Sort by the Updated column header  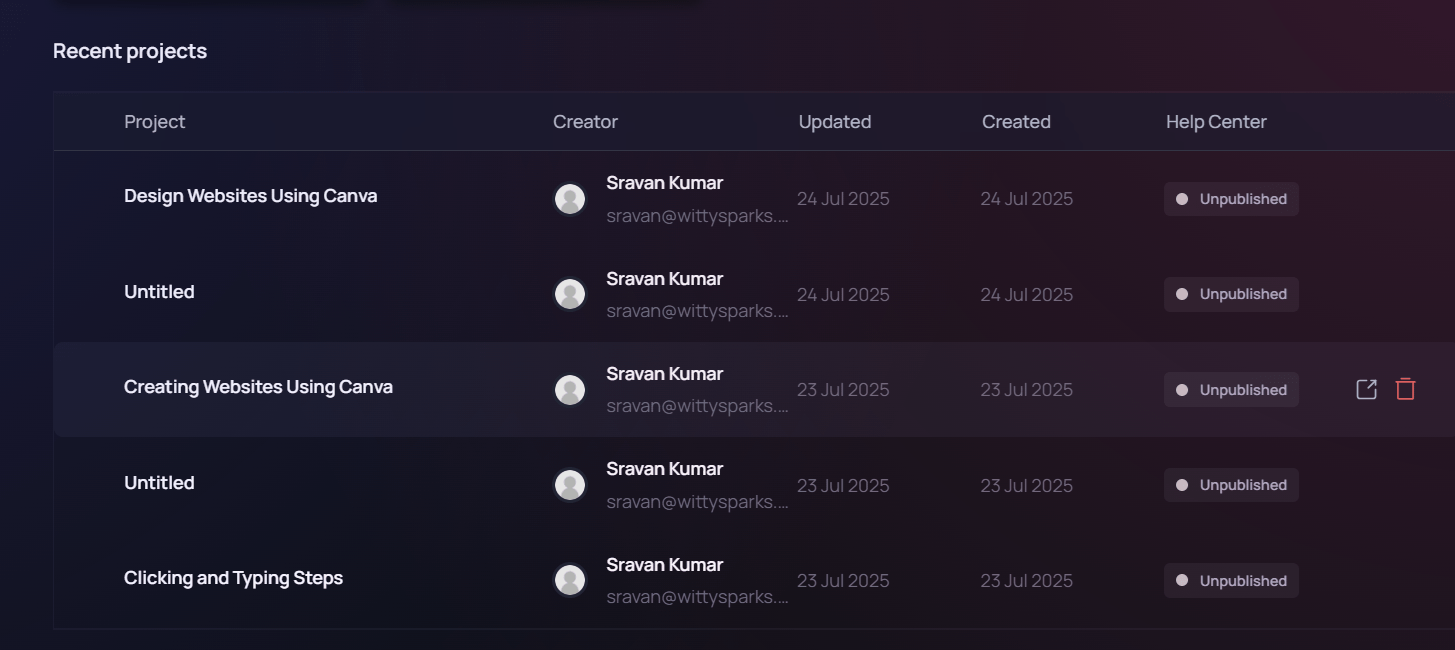(x=835, y=122)
